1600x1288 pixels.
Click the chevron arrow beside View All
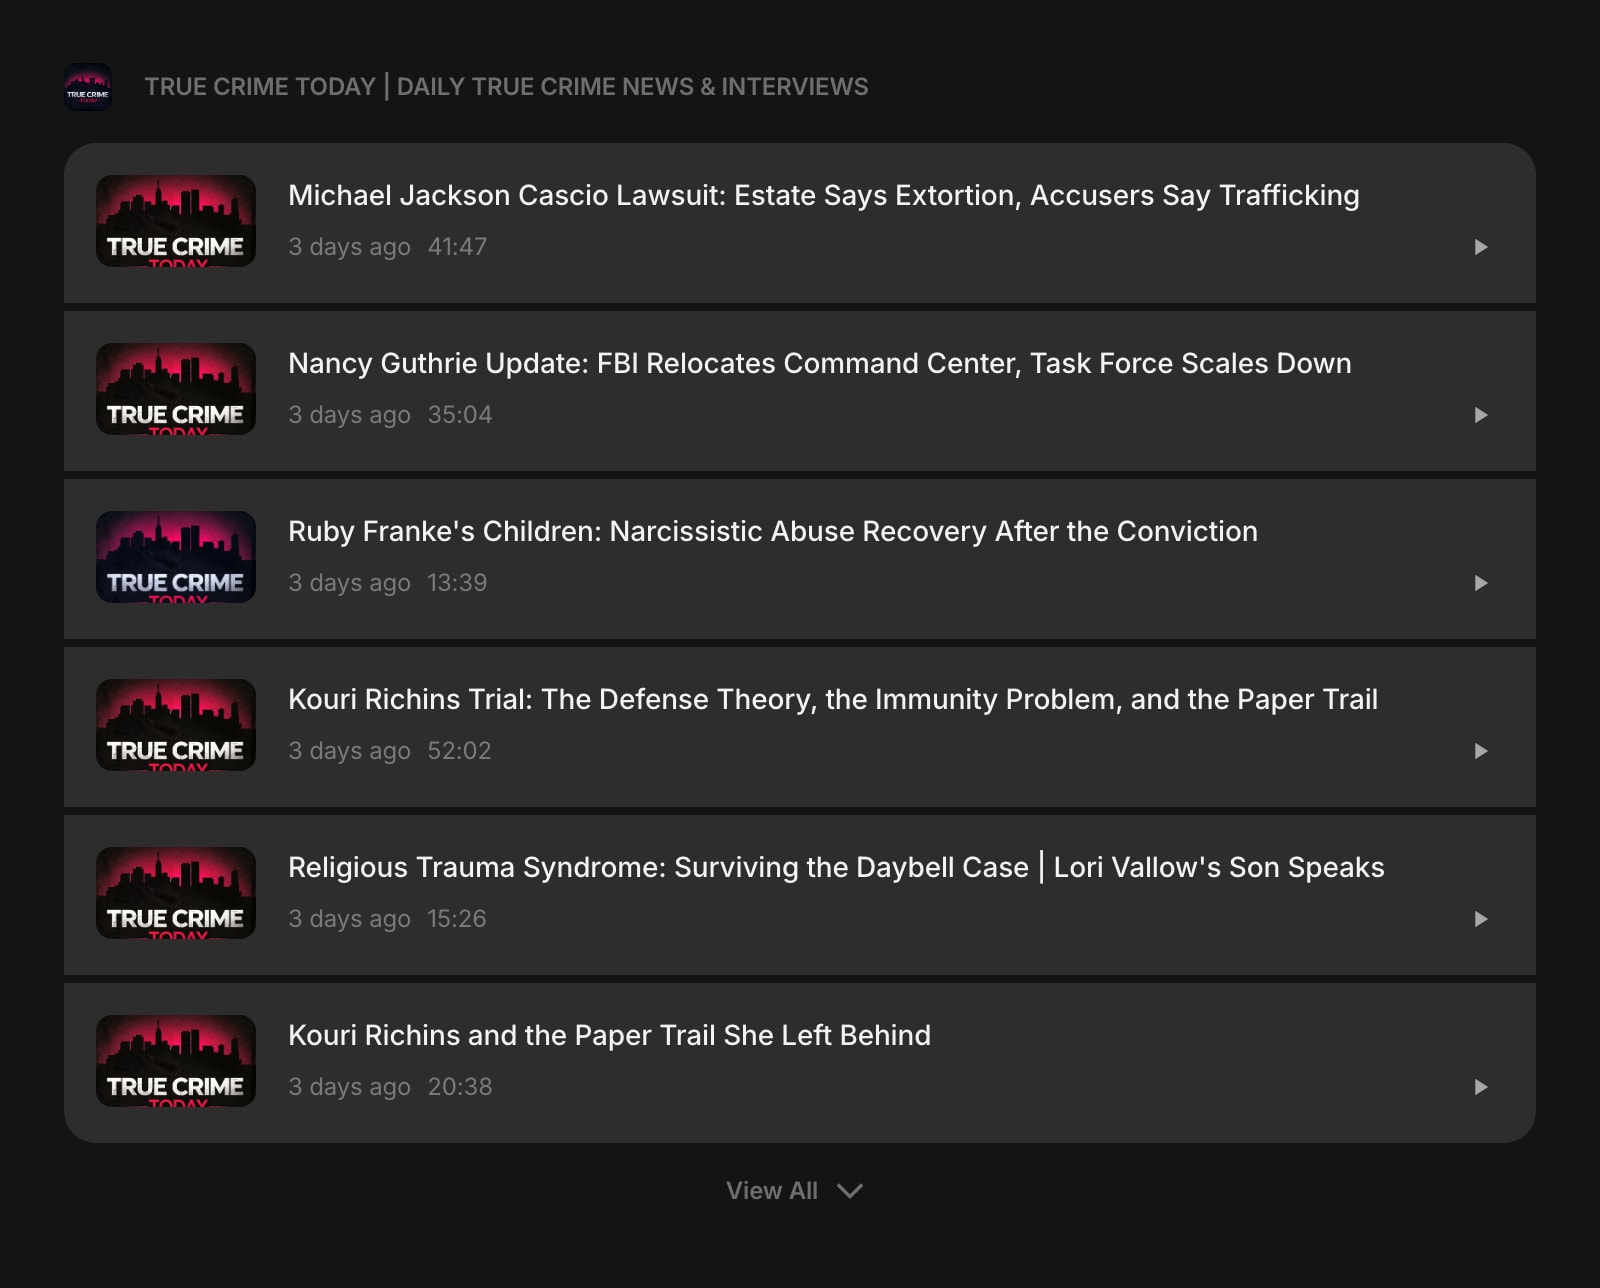point(850,1191)
